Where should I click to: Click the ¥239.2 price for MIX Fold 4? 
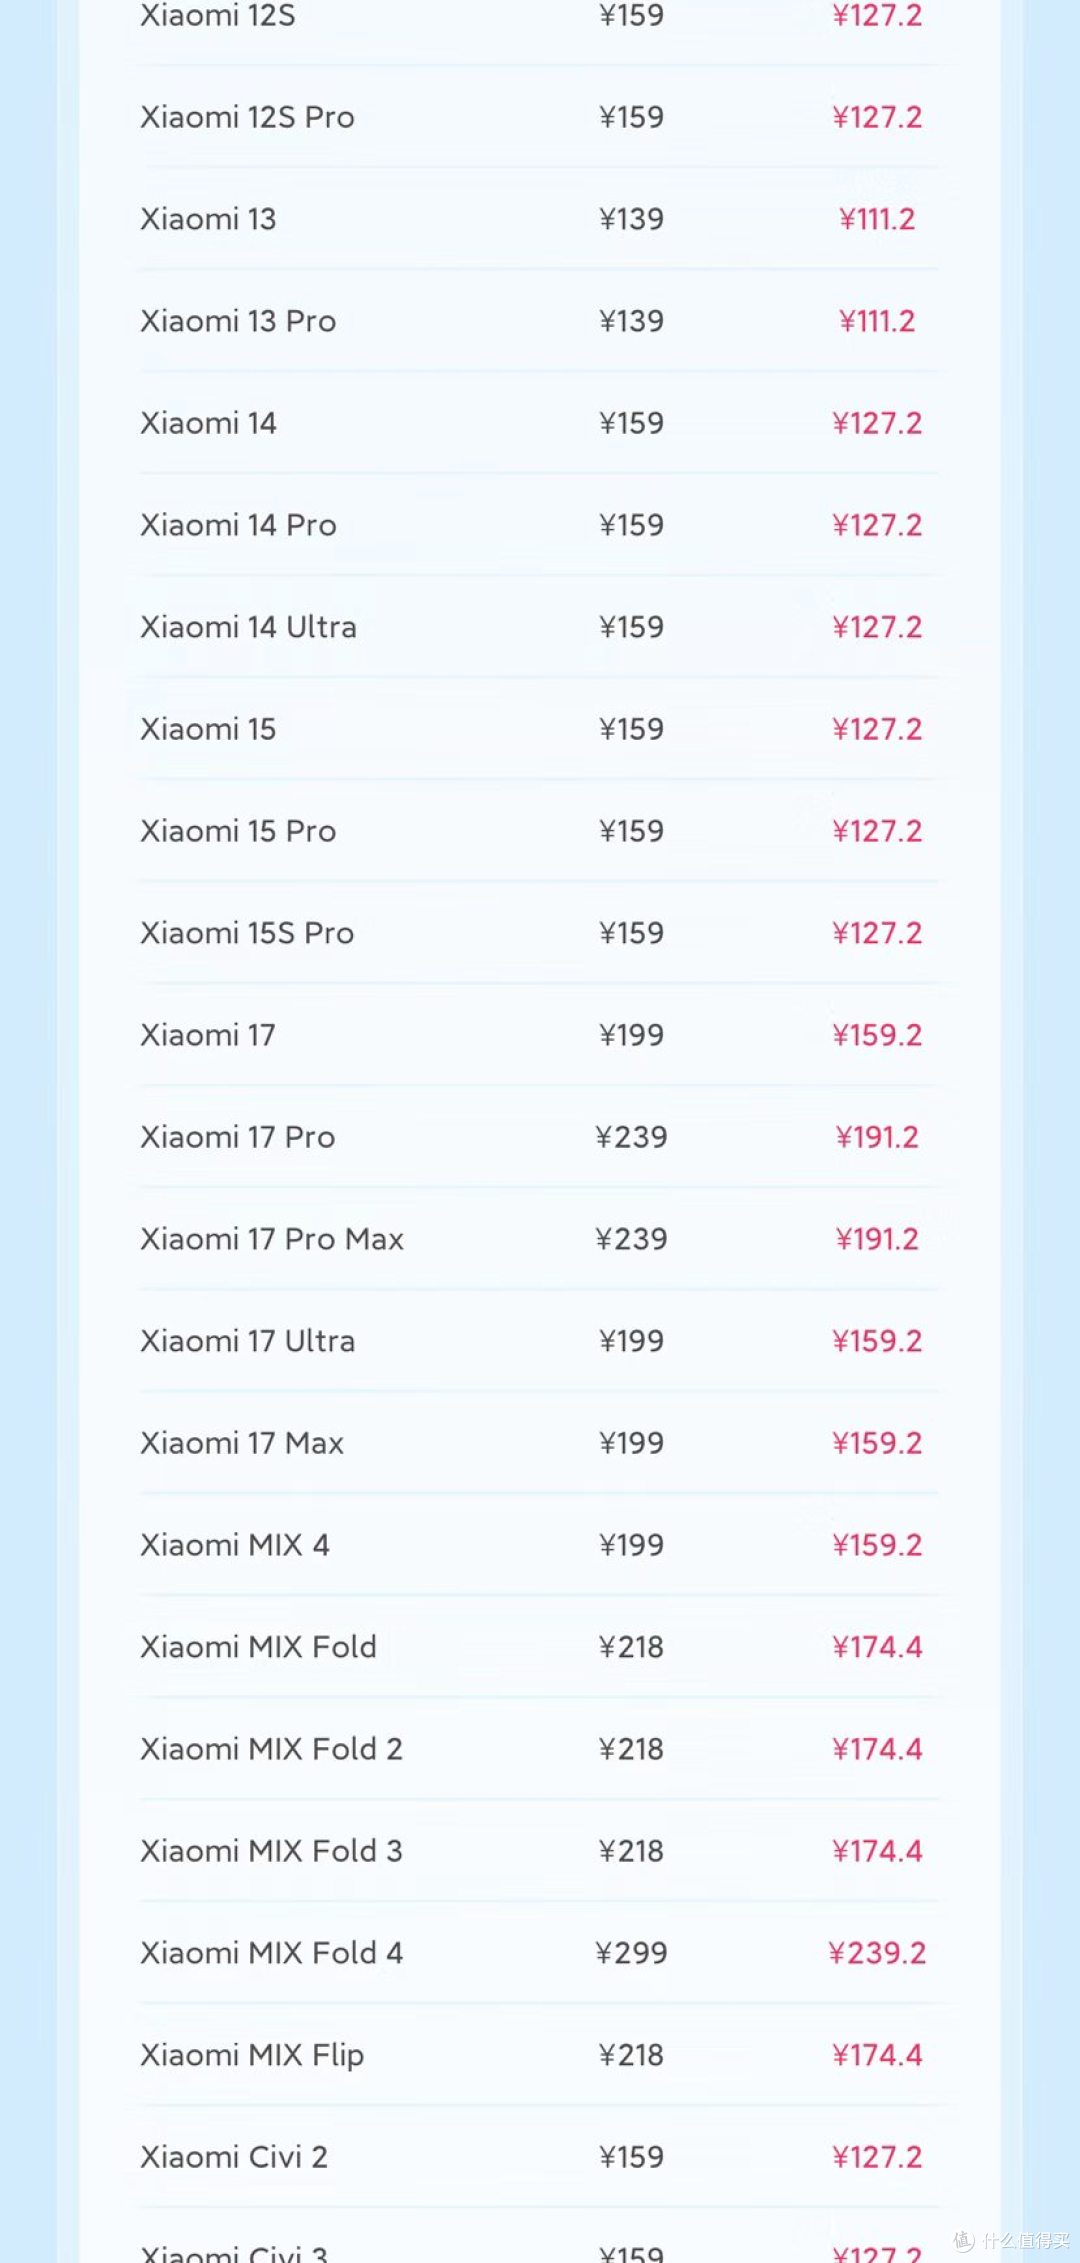(x=877, y=1953)
